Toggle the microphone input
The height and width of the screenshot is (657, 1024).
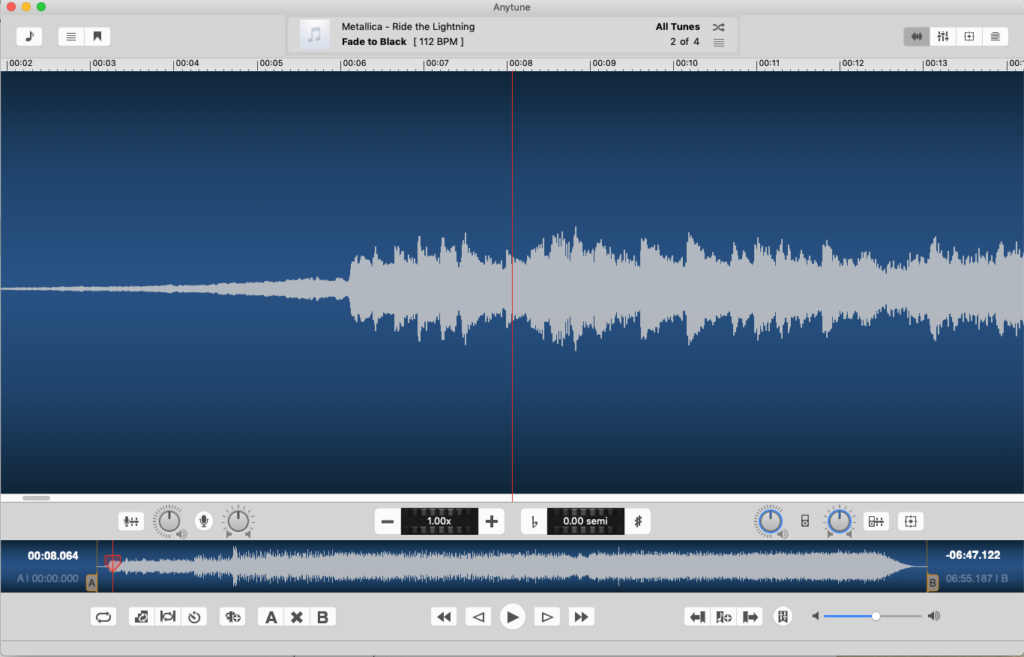tap(204, 521)
